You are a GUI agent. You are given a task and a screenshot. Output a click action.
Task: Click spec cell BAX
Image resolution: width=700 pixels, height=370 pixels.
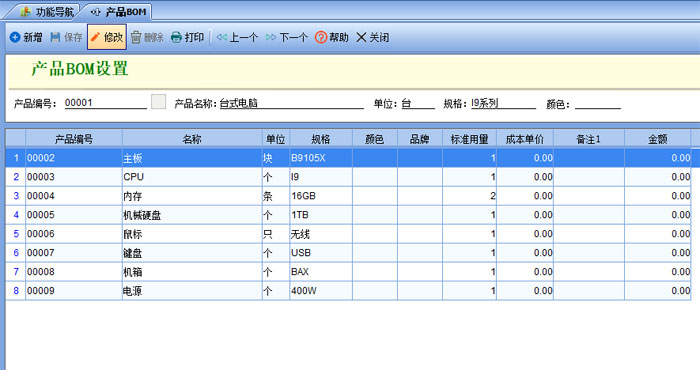click(x=321, y=272)
